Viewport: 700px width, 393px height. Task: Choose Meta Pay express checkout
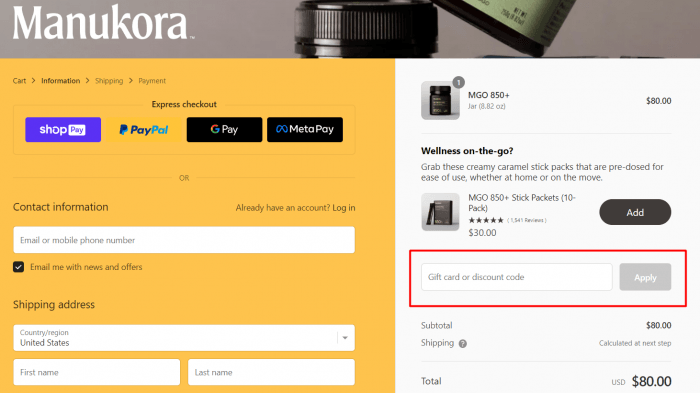[x=305, y=130]
